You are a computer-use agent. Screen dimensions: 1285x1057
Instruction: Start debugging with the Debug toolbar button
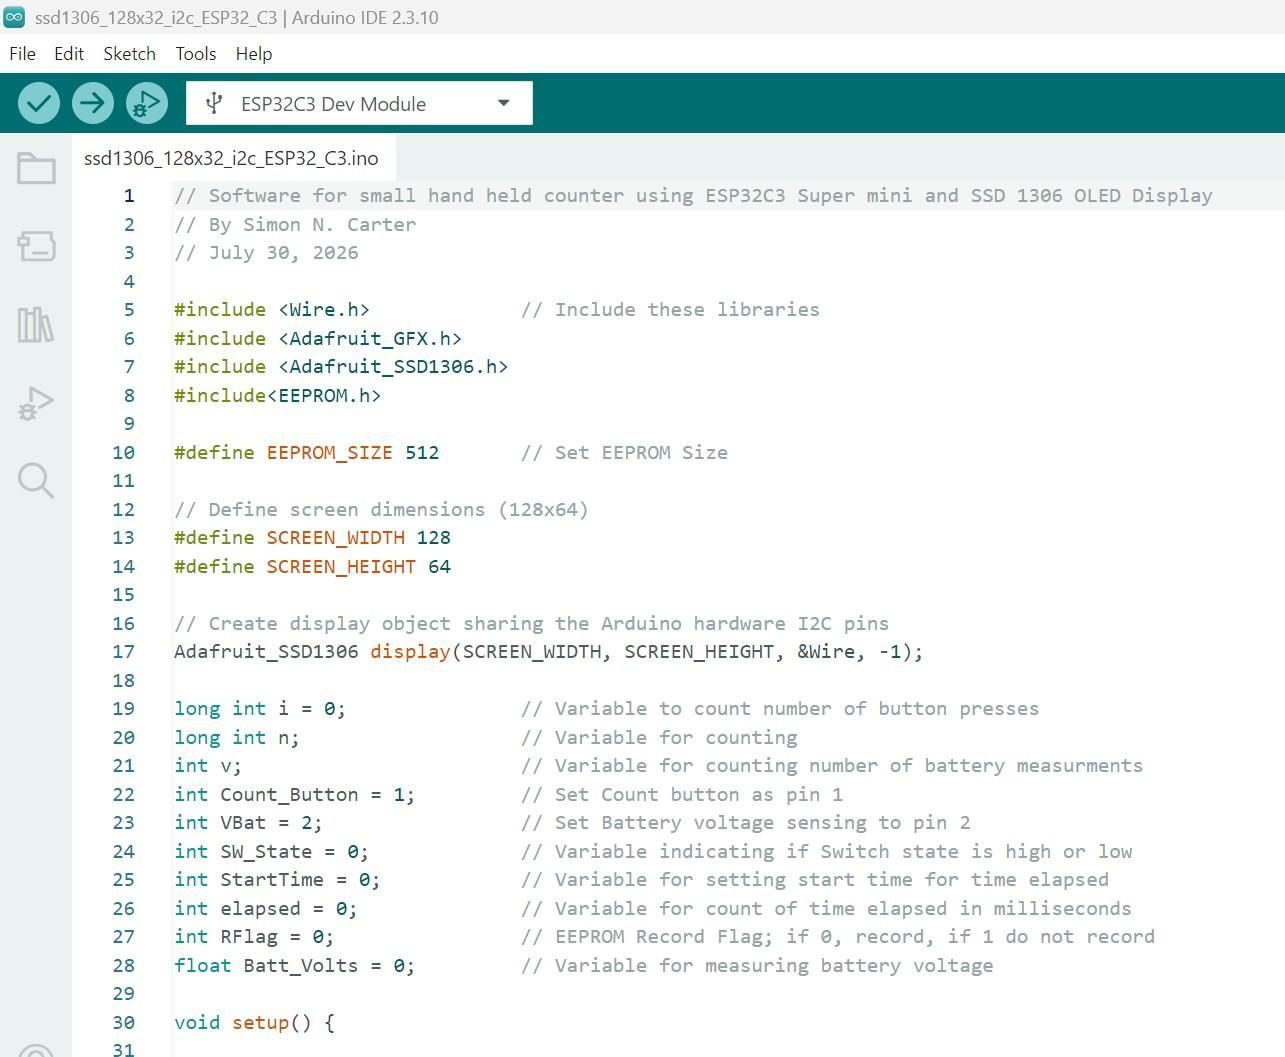click(147, 103)
